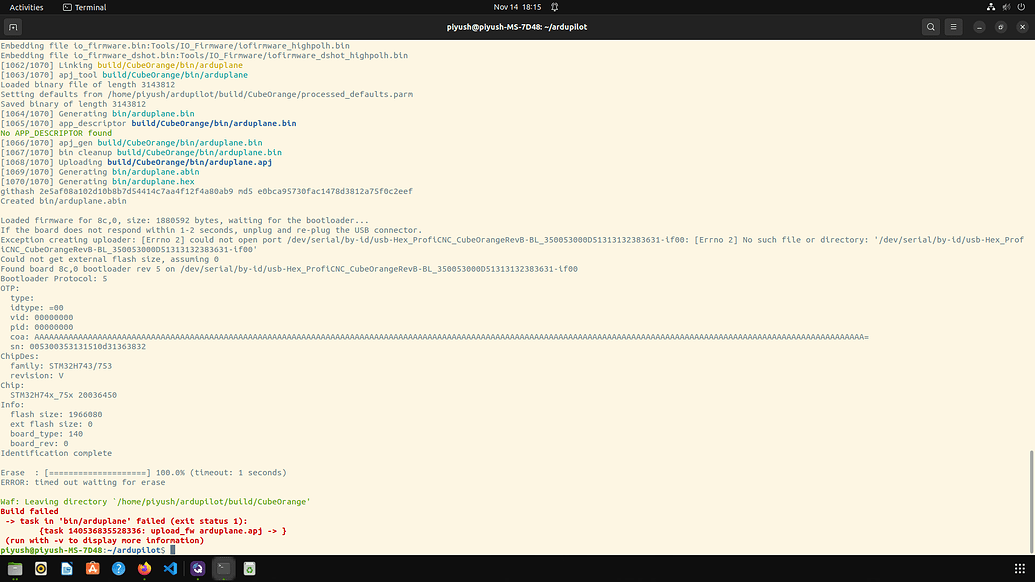Open the clock and calendar panel
This screenshot has height=582, width=1035.
pos(517,7)
